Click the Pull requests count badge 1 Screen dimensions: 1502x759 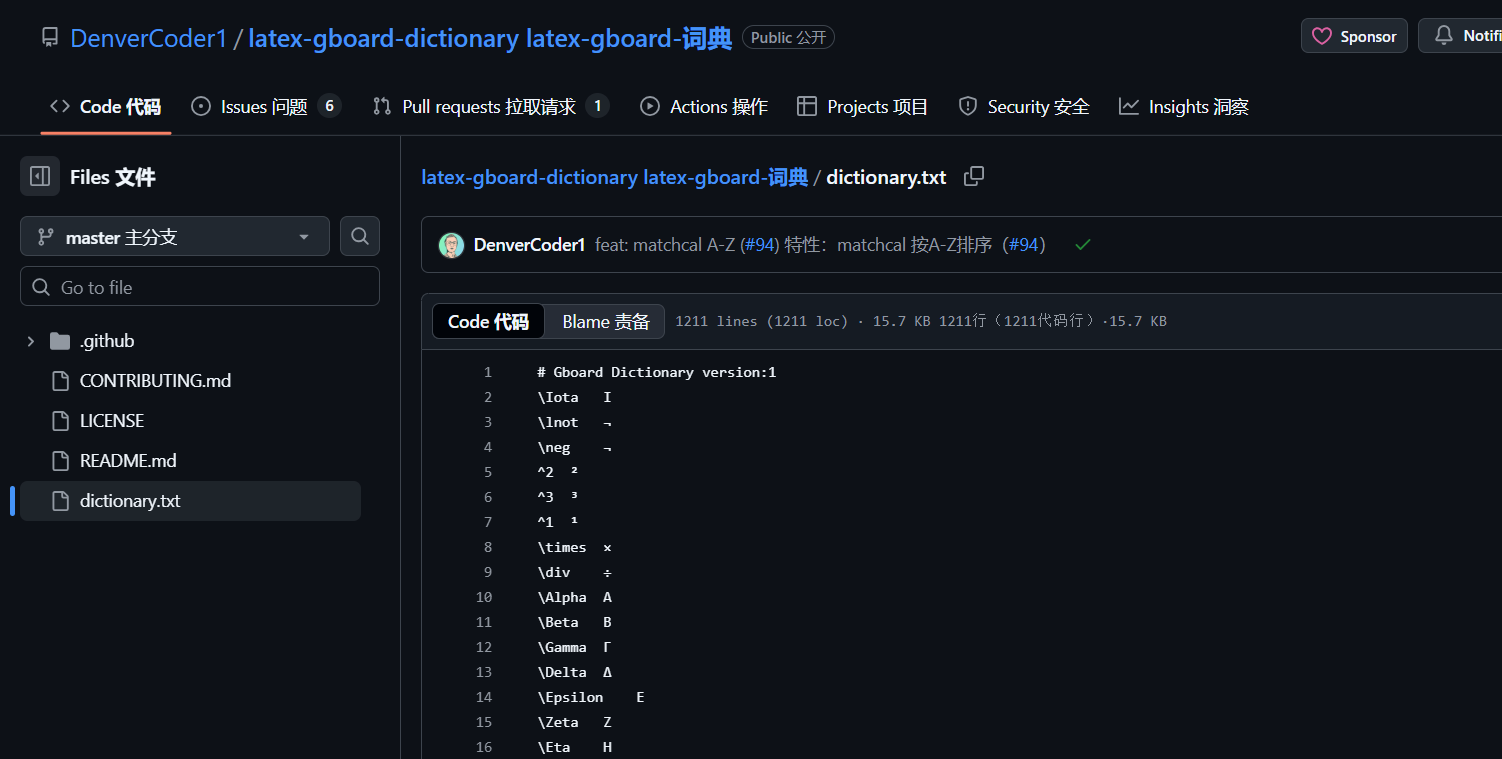tap(597, 106)
